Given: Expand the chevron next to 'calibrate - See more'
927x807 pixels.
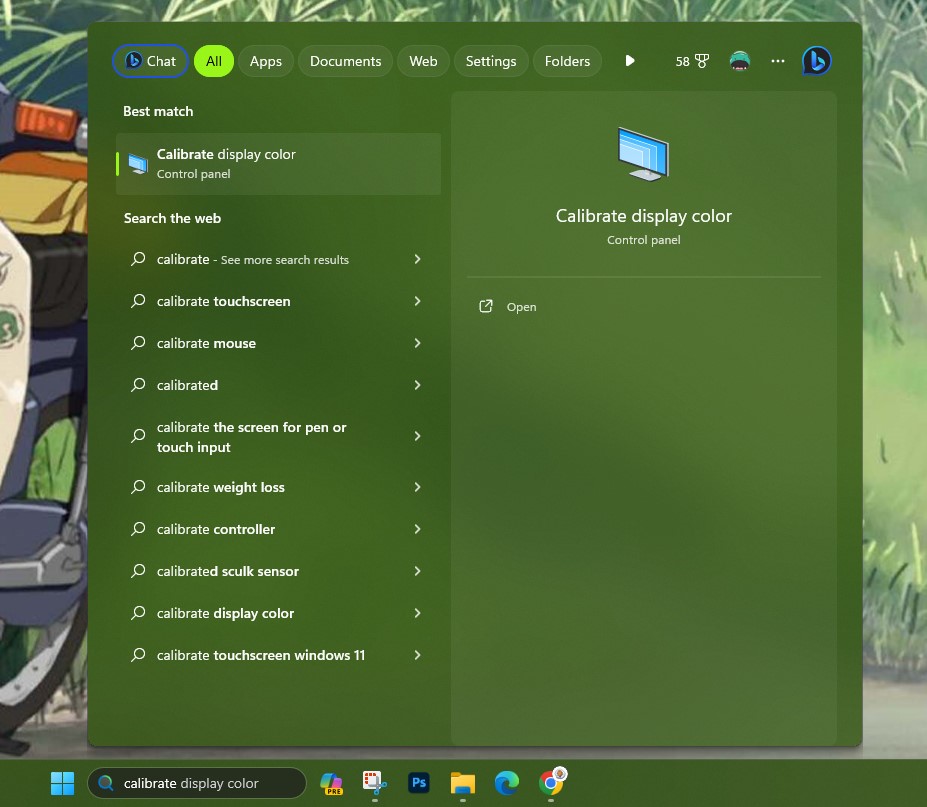Looking at the screenshot, I should pyautogui.click(x=417, y=259).
